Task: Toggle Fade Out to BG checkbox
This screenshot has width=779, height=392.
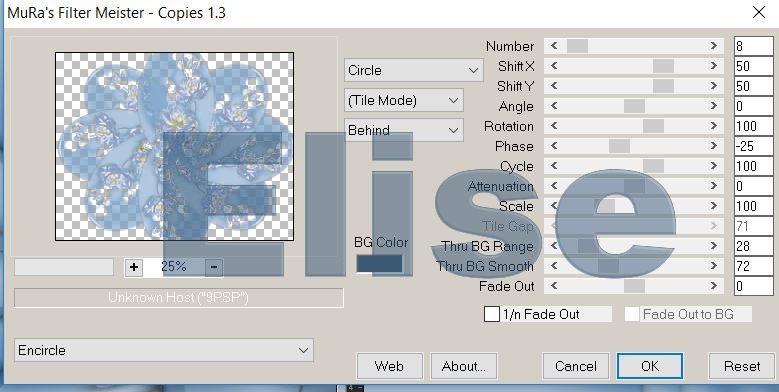Action: pos(632,314)
